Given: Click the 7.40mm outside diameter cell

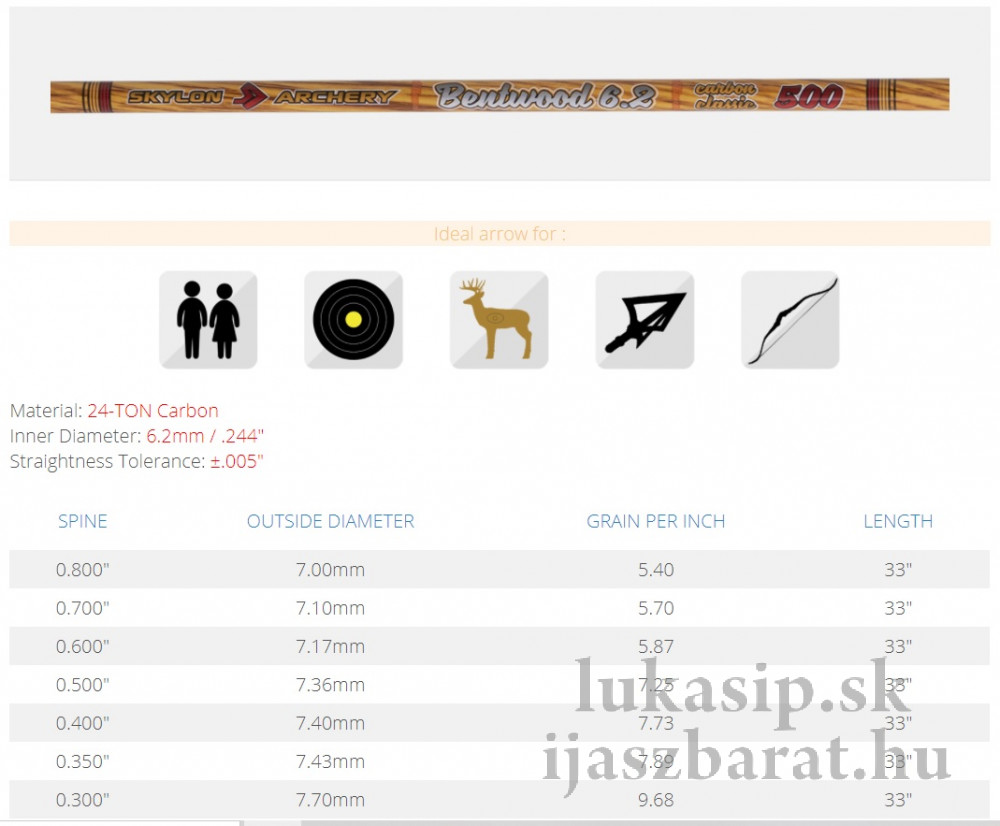Looking at the screenshot, I should (x=330, y=723).
